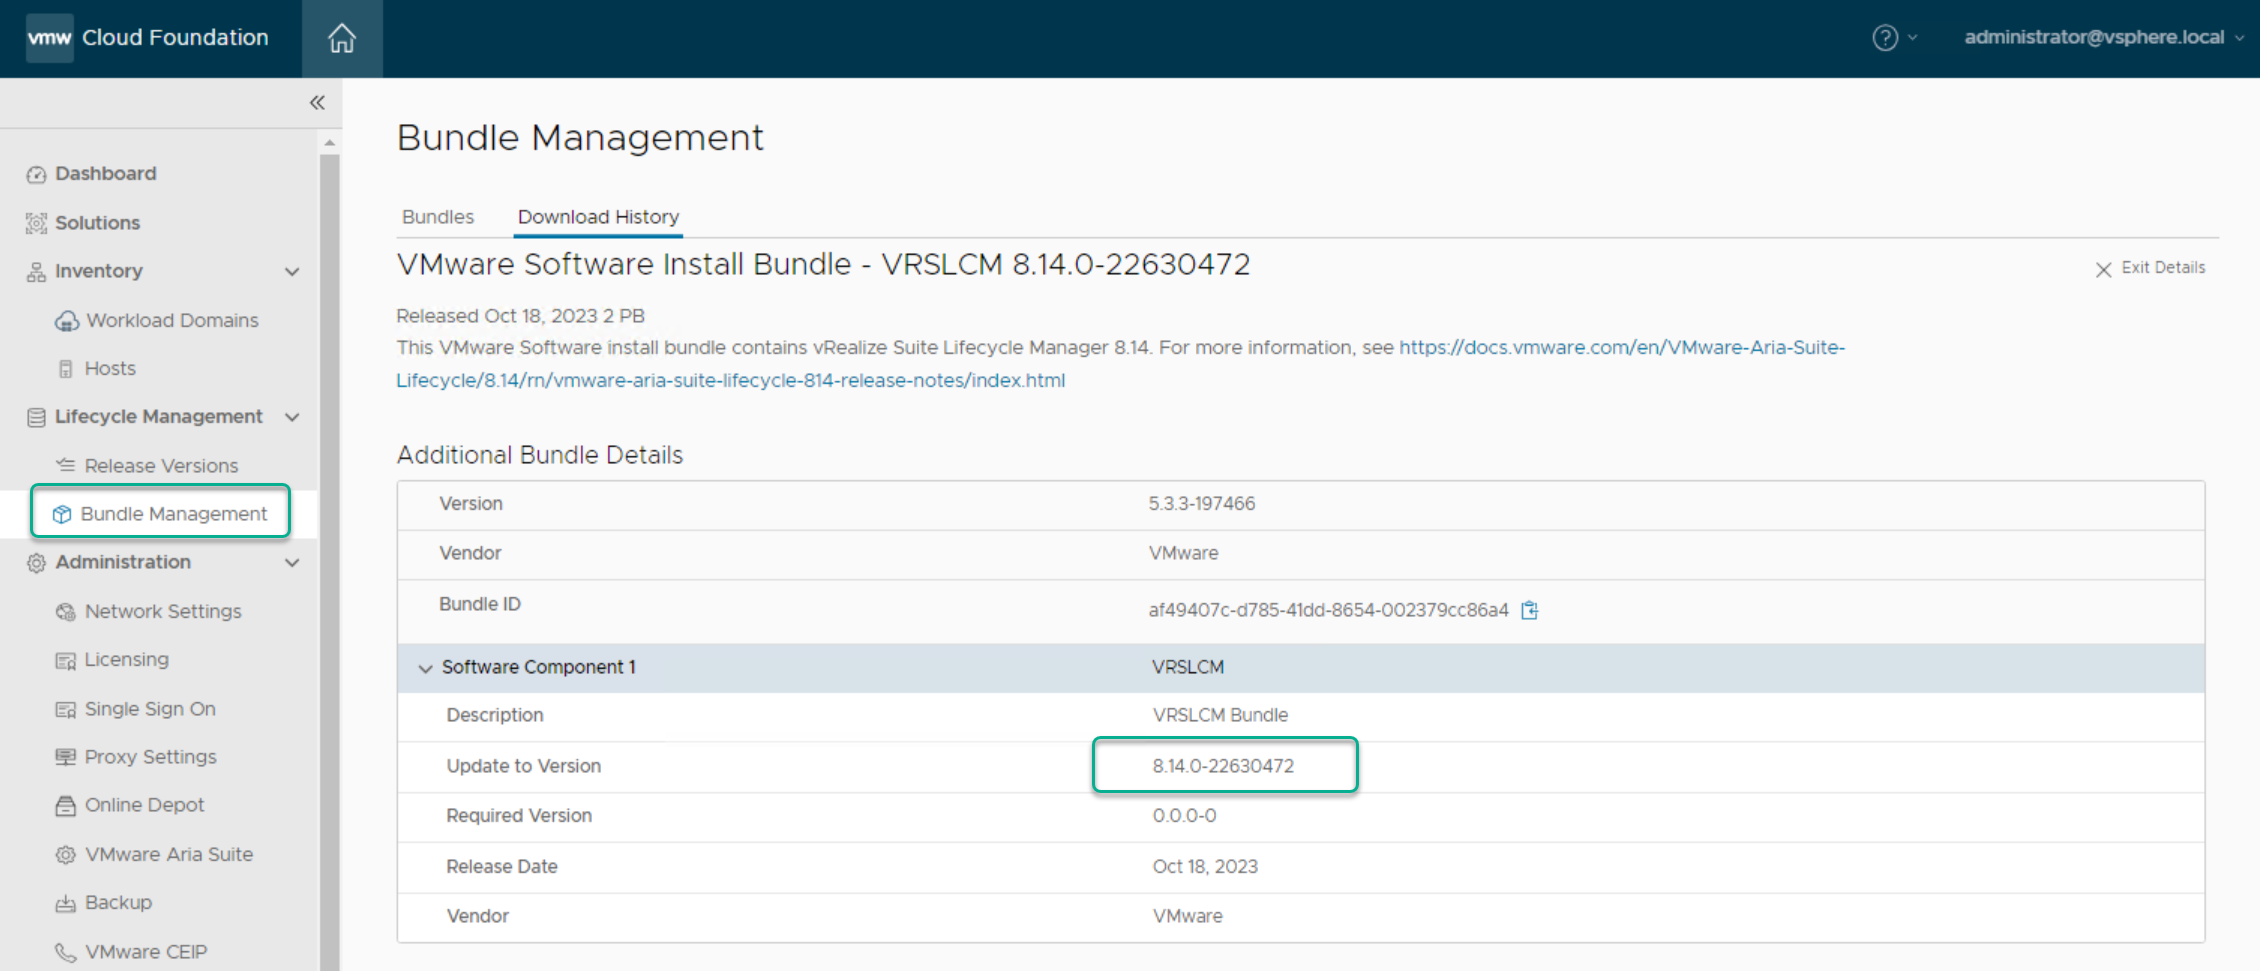Image resolution: width=2260 pixels, height=971 pixels.
Task: Click the Backup icon in sidebar
Action: click(66, 903)
